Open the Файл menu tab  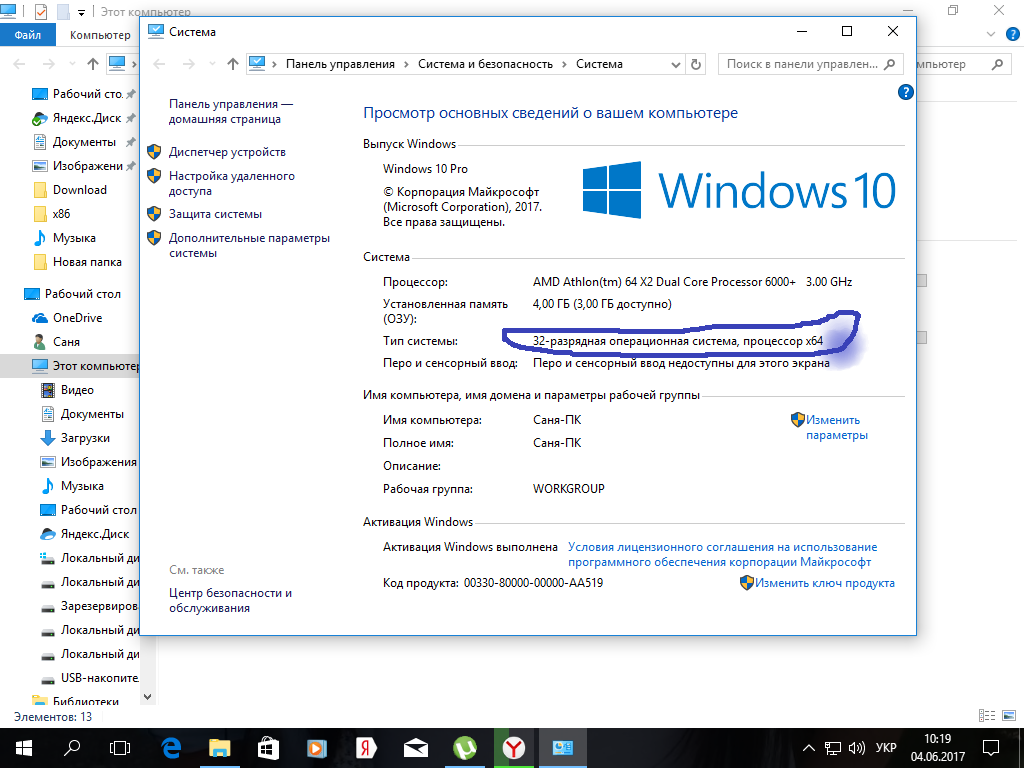click(28, 35)
